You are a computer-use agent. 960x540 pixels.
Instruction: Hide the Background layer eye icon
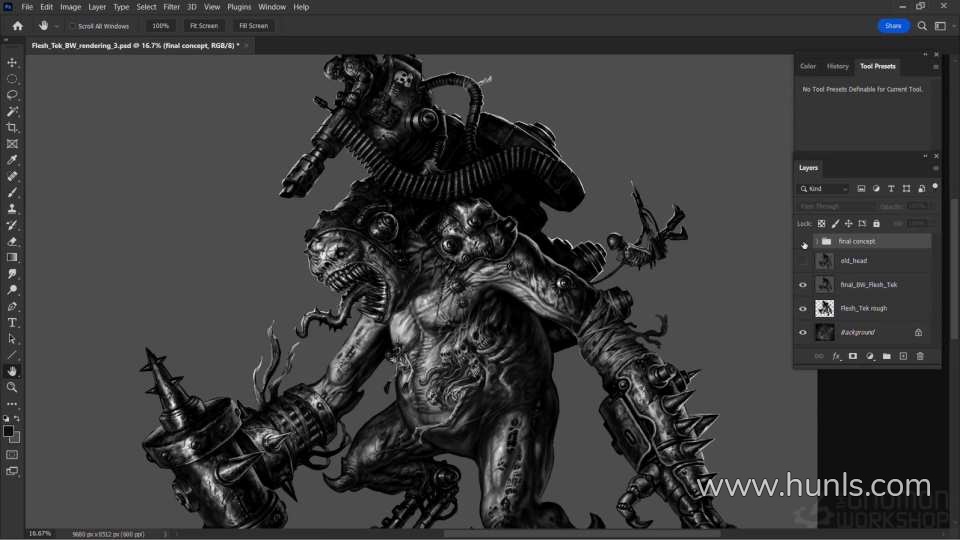(802, 333)
